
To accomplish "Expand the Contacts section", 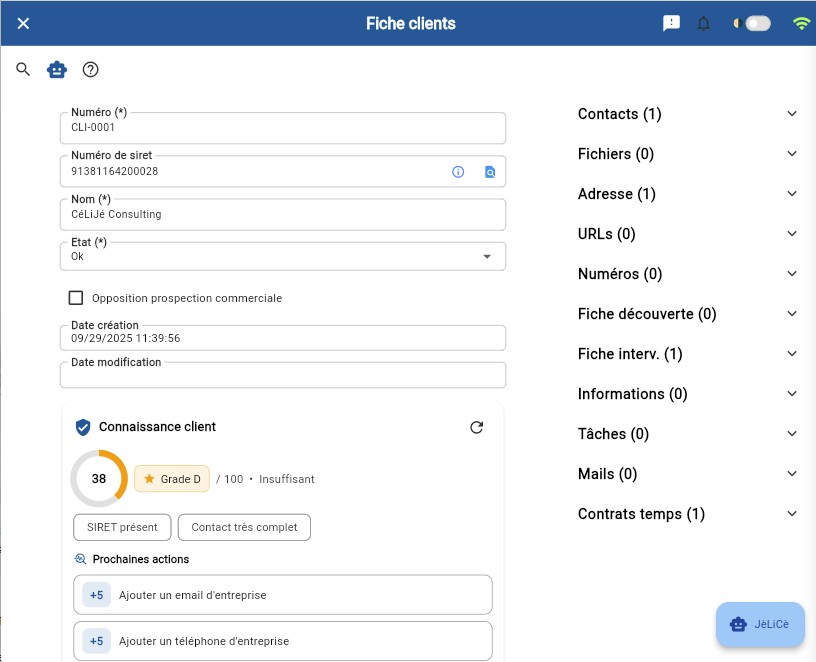I will [x=792, y=113].
